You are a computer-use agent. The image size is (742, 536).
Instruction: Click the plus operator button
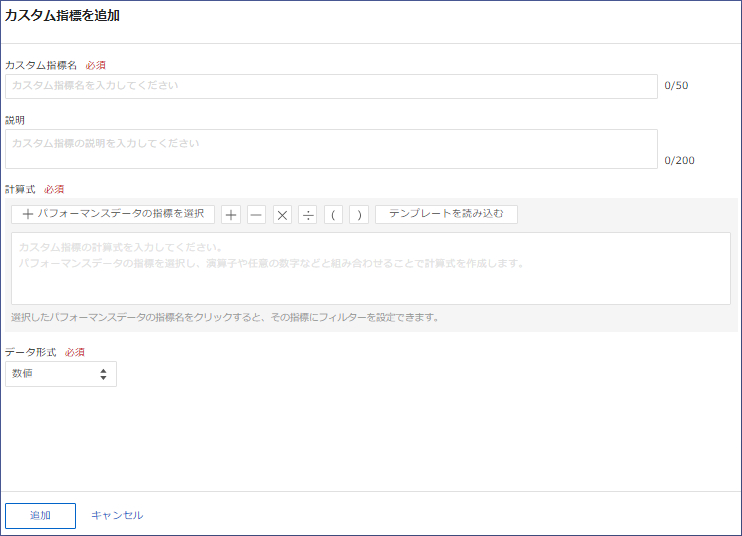[231, 214]
